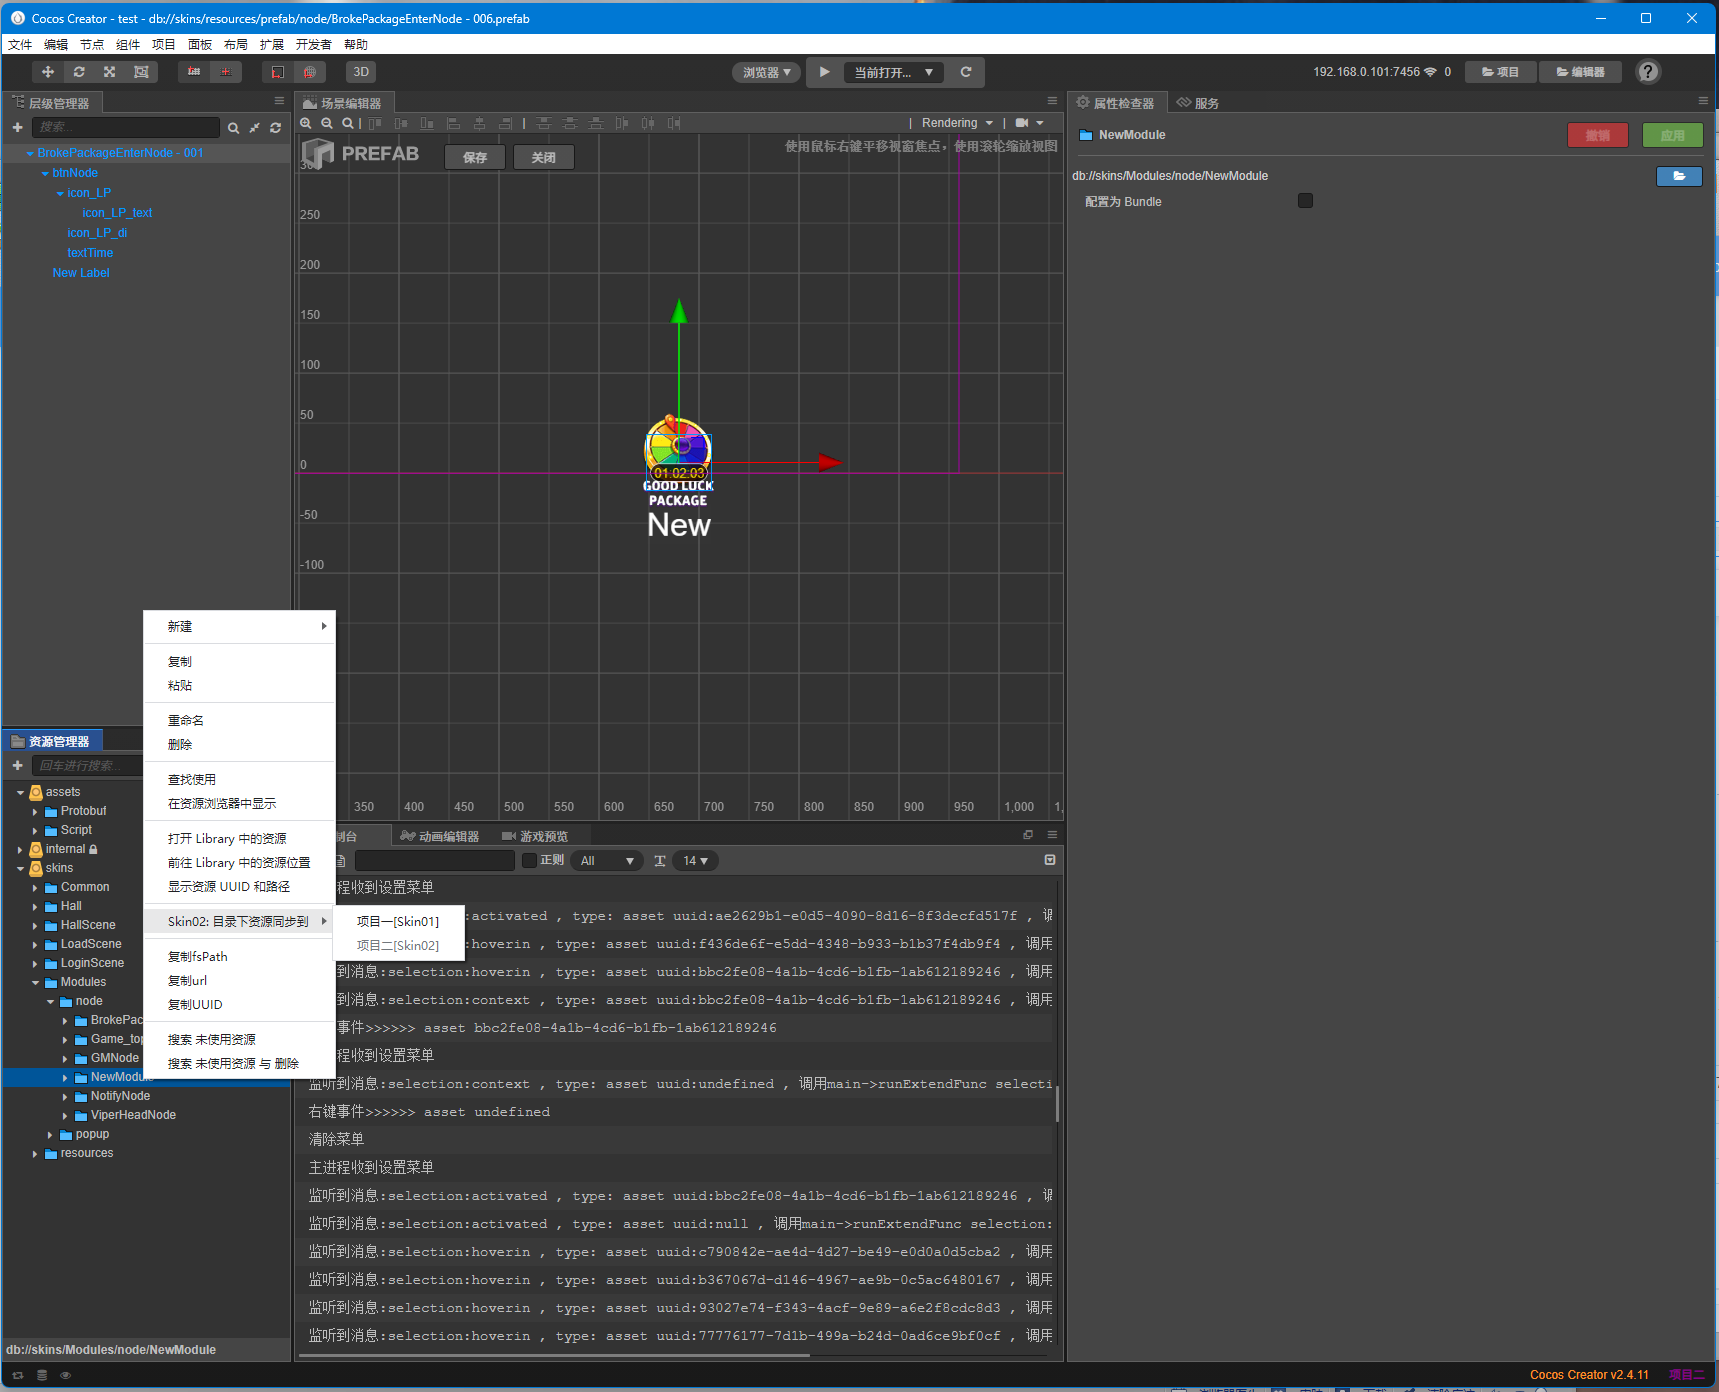Image resolution: width=1719 pixels, height=1392 pixels.
Task: Select the rect transform tool
Action: point(141,72)
